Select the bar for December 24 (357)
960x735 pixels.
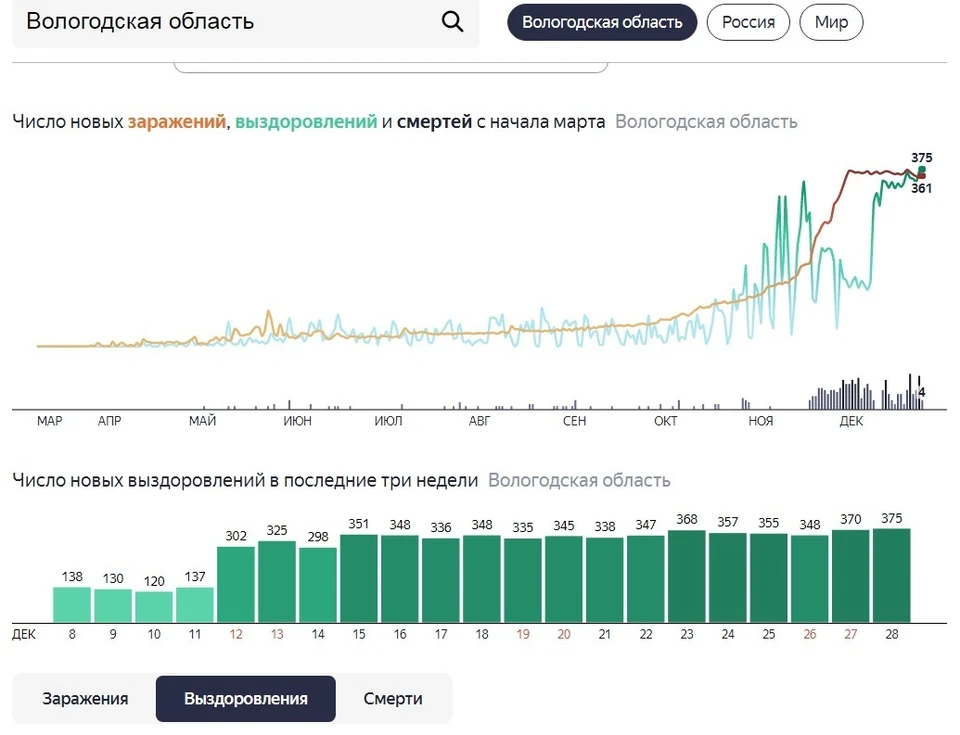coord(728,578)
